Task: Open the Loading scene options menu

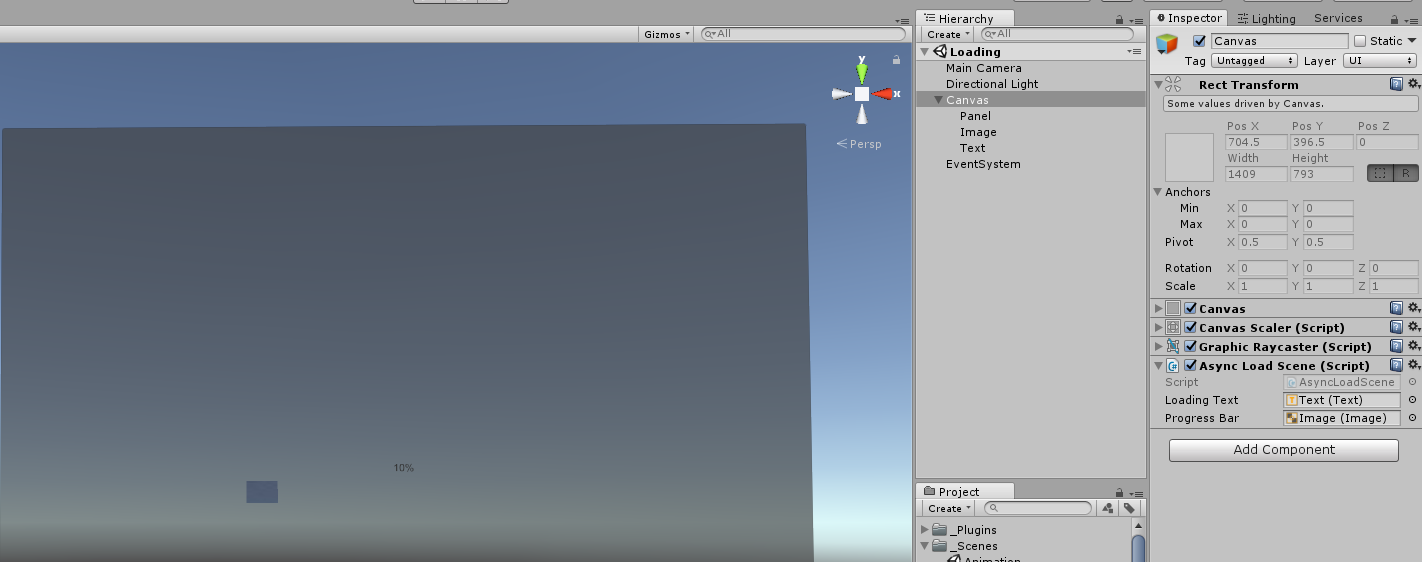Action: (1134, 51)
